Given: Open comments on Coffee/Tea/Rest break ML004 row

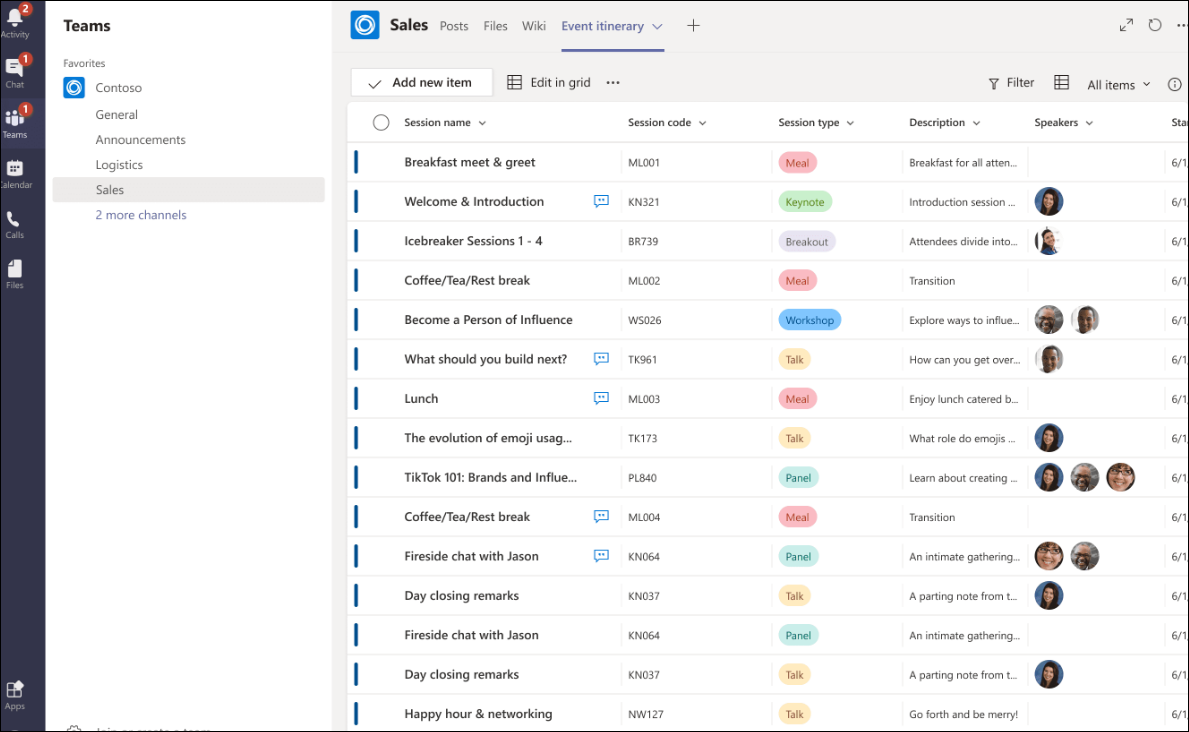Looking at the screenshot, I should pyautogui.click(x=601, y=517).
